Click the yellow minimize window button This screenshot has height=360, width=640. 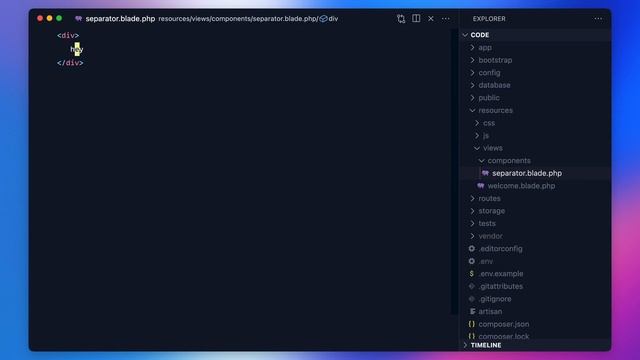[49, 18]
